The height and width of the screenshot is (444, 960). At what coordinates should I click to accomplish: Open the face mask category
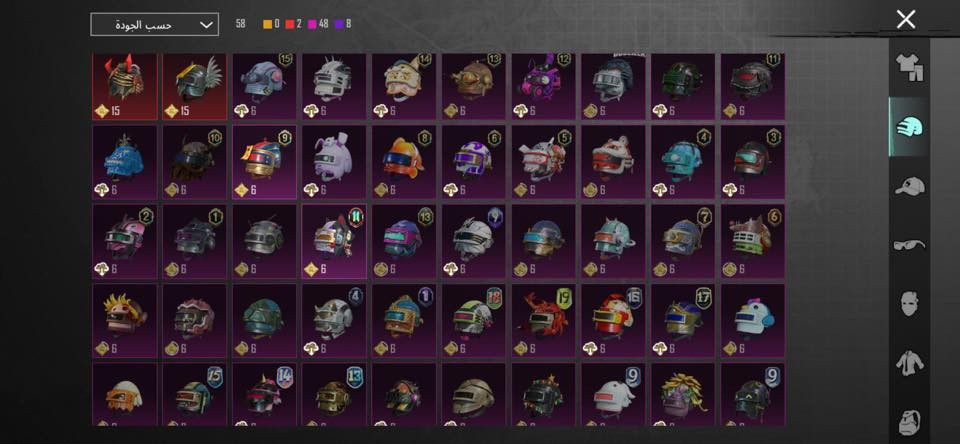(909, 304)
